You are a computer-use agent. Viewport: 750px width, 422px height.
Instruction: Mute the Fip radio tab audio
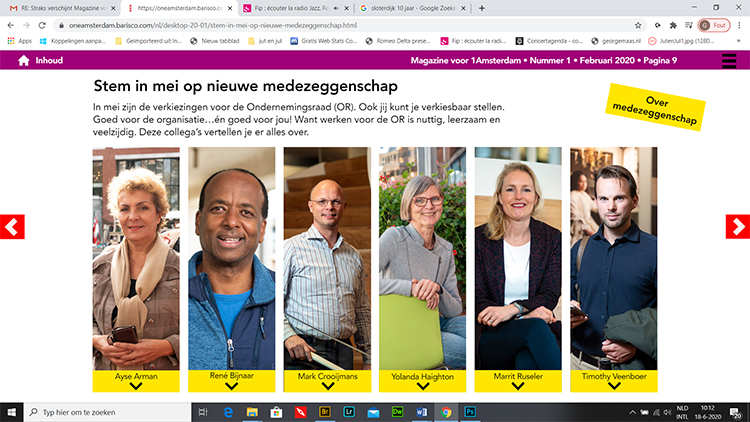[x=336, y=8]
